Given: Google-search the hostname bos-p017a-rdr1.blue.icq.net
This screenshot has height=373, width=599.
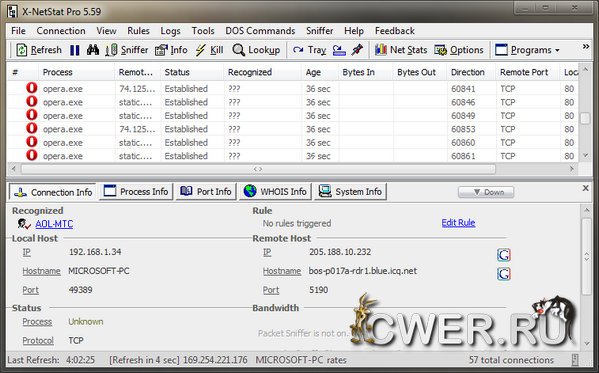Looking at the screenshot, I should coord(504,274).
